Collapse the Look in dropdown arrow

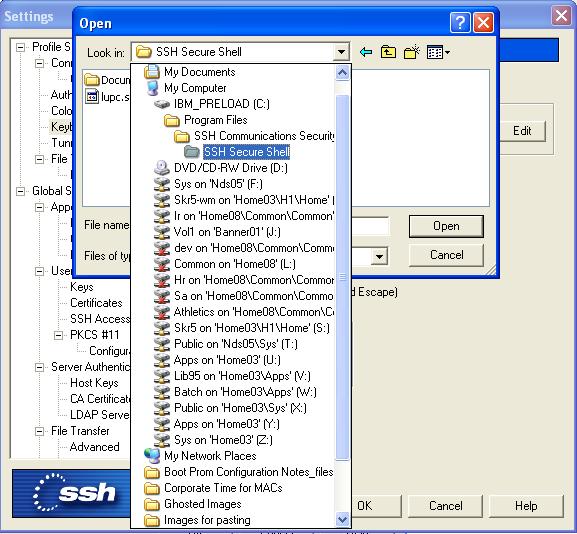click(341, 52)
